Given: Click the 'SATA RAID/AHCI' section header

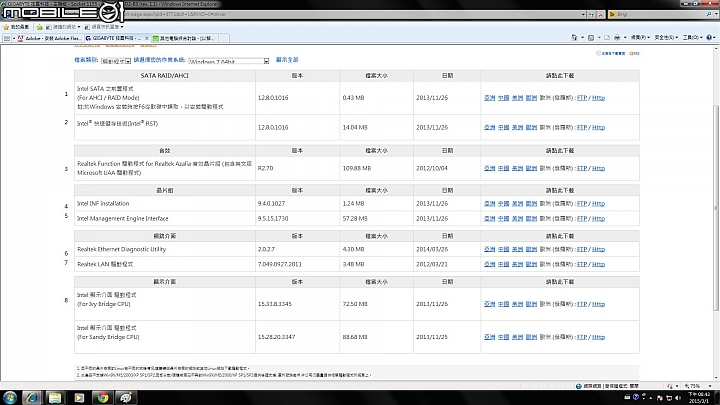Looking at the screenshot, I should pyautogui.click(x=164, y=76).
